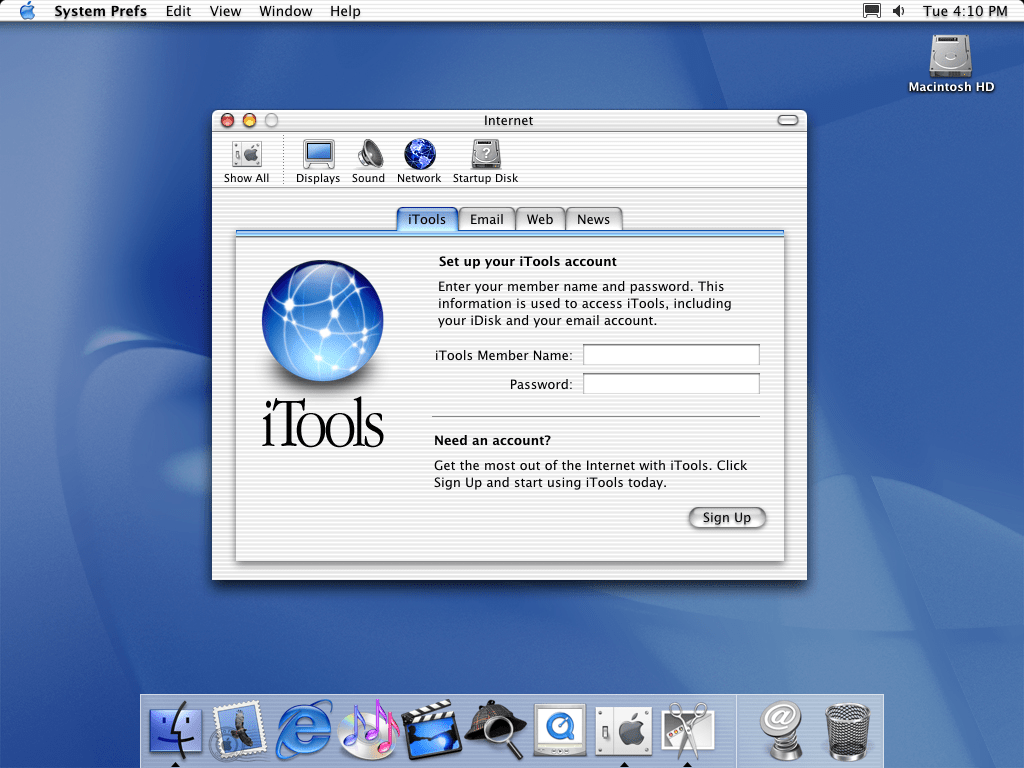Open the Displays preference pane

coord(318,161)
